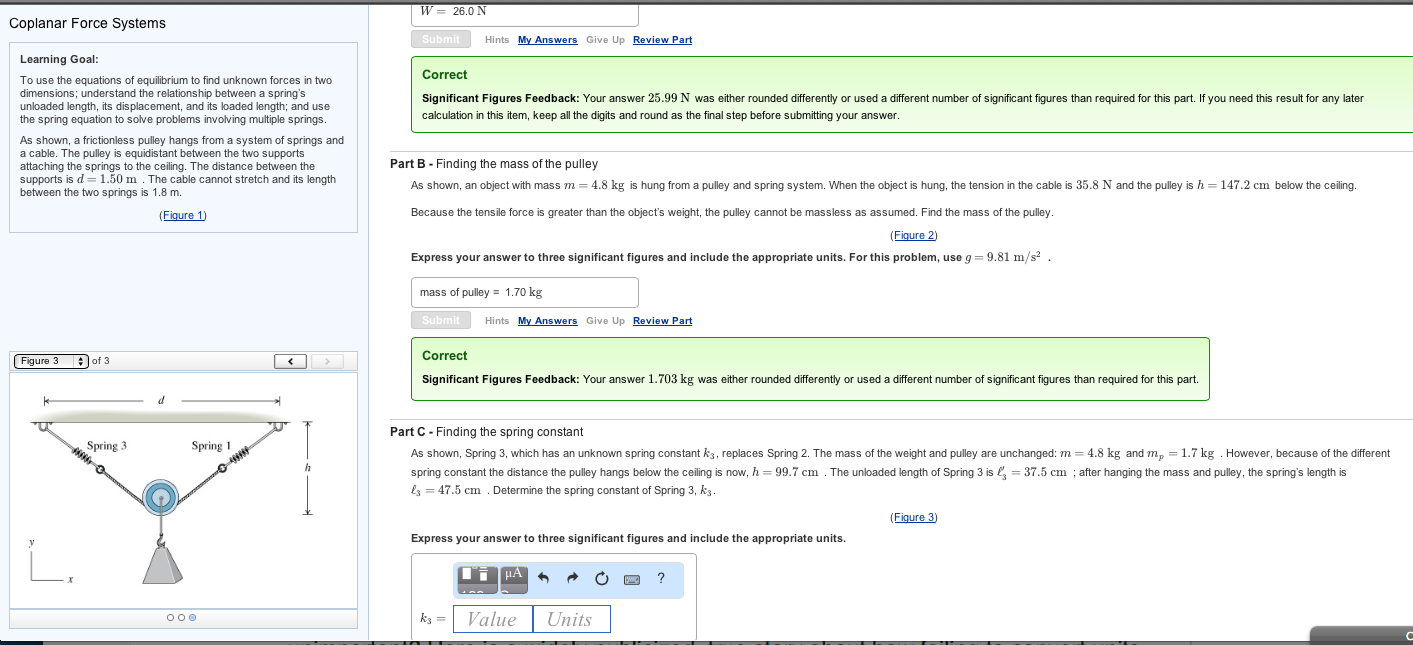Click the mass of pulley answer box
The height and width of the screenshot is (645, 1413).
pos(525,292)
